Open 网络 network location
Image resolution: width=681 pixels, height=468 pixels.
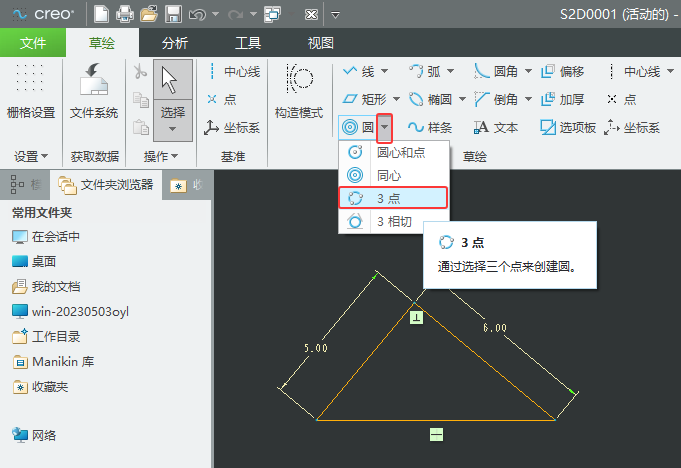34,435
